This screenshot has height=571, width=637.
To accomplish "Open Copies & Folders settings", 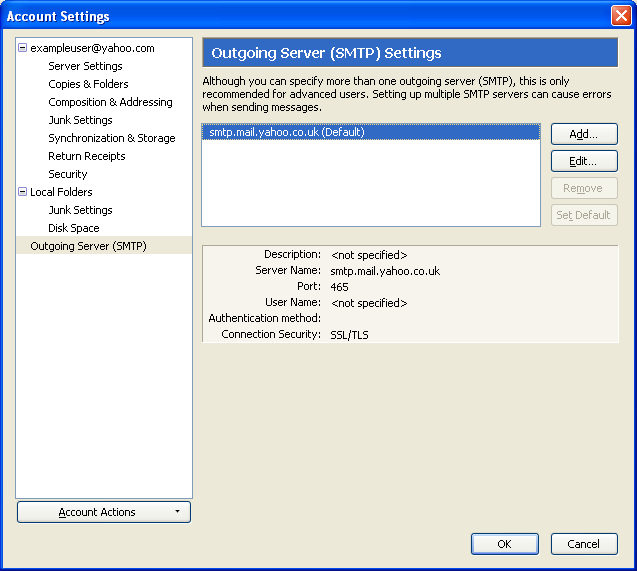I will coord(88,84).
